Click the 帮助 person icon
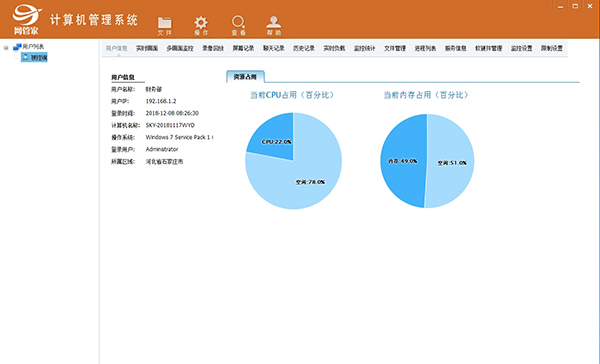The height and width of the screenshot is (364, 600). [274, 26]
